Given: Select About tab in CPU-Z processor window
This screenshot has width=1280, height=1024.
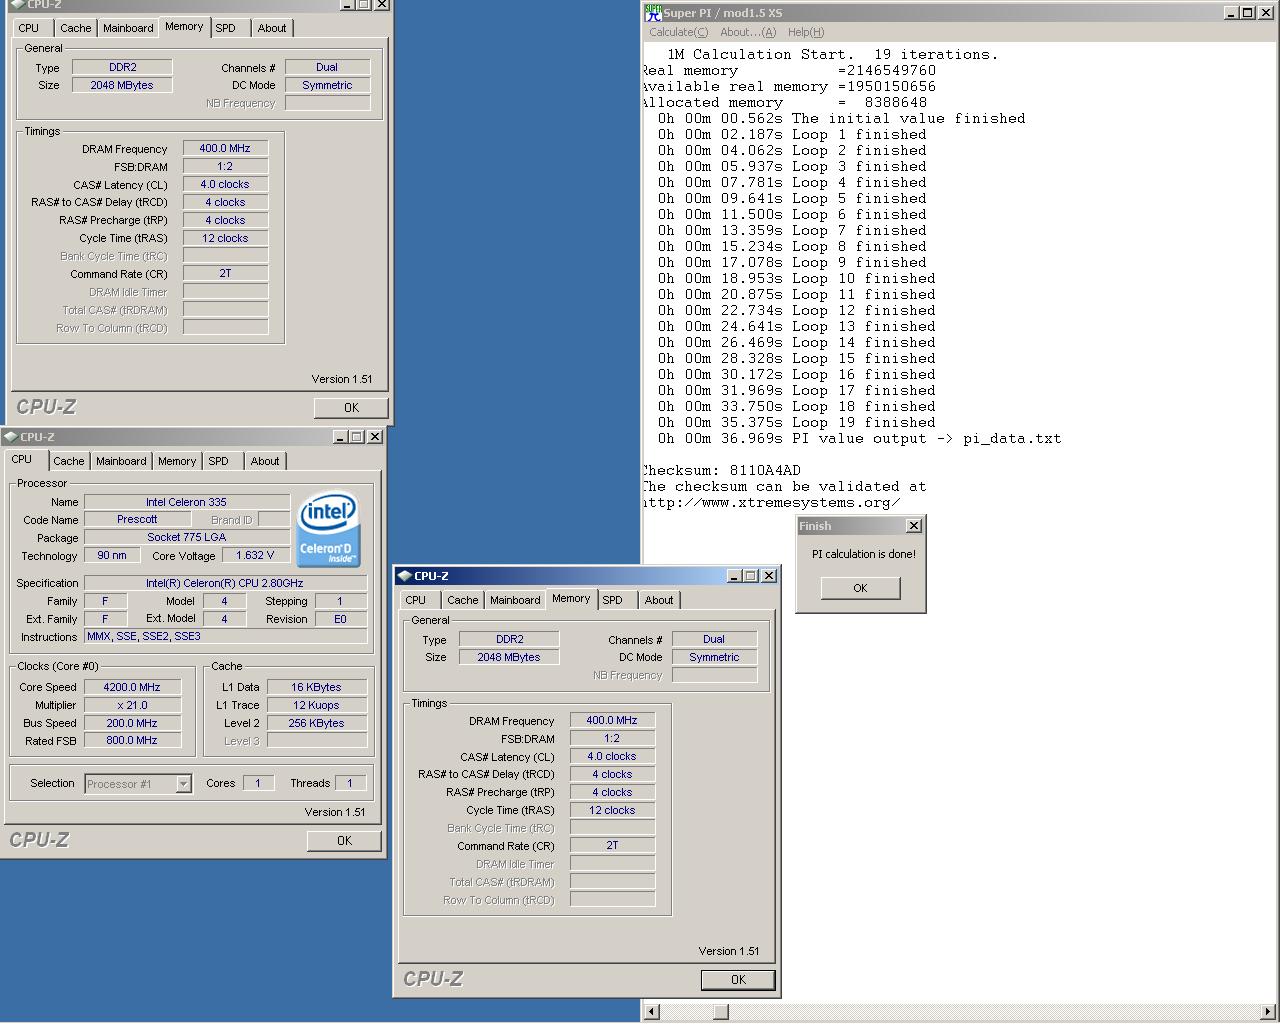Looking at the screenshot, I should click(265, 461).
